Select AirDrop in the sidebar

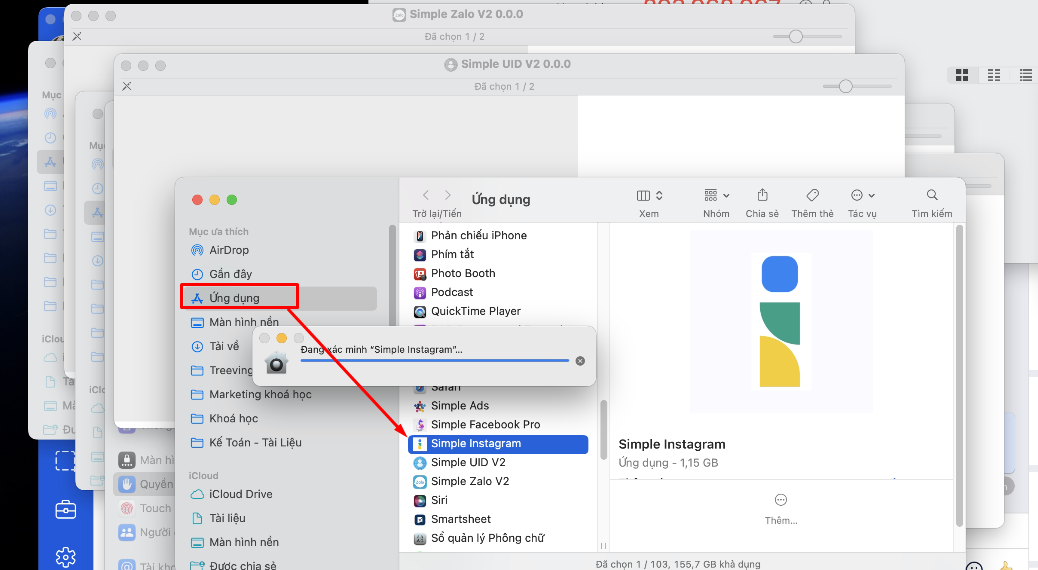pyautogui.click(x=229, y=250)
